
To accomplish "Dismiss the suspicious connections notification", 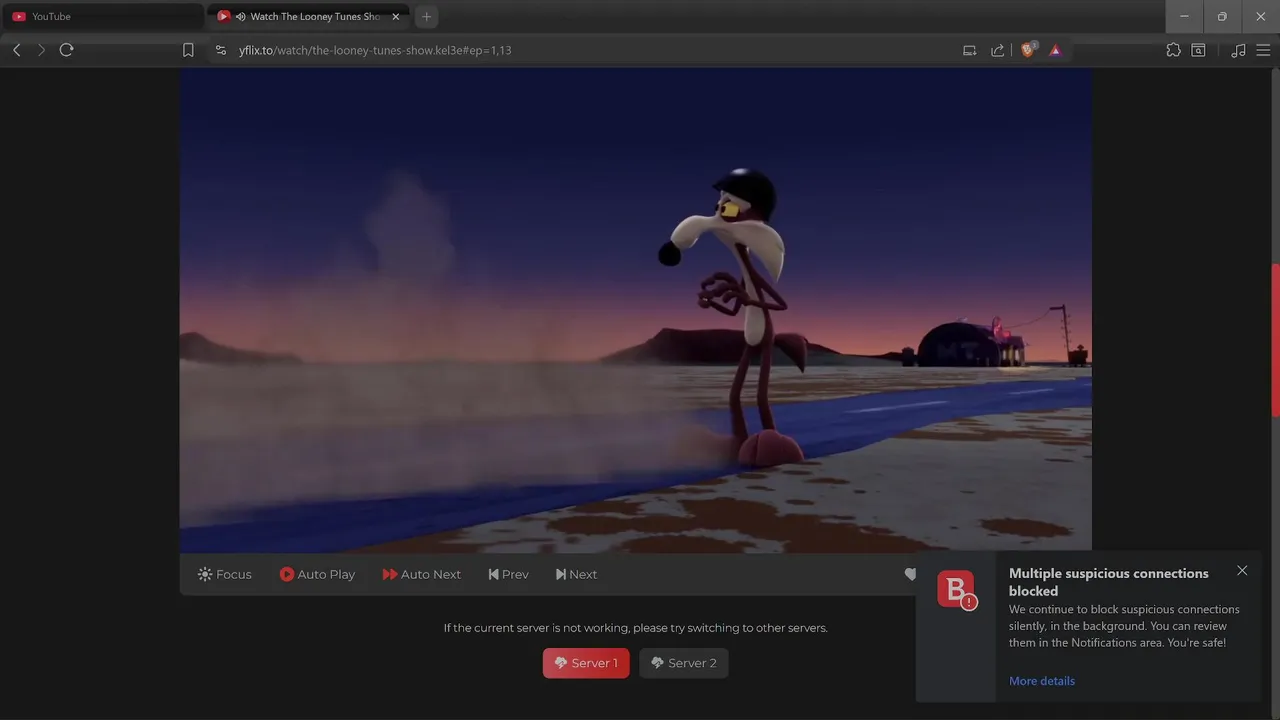I will (1242, 571).
